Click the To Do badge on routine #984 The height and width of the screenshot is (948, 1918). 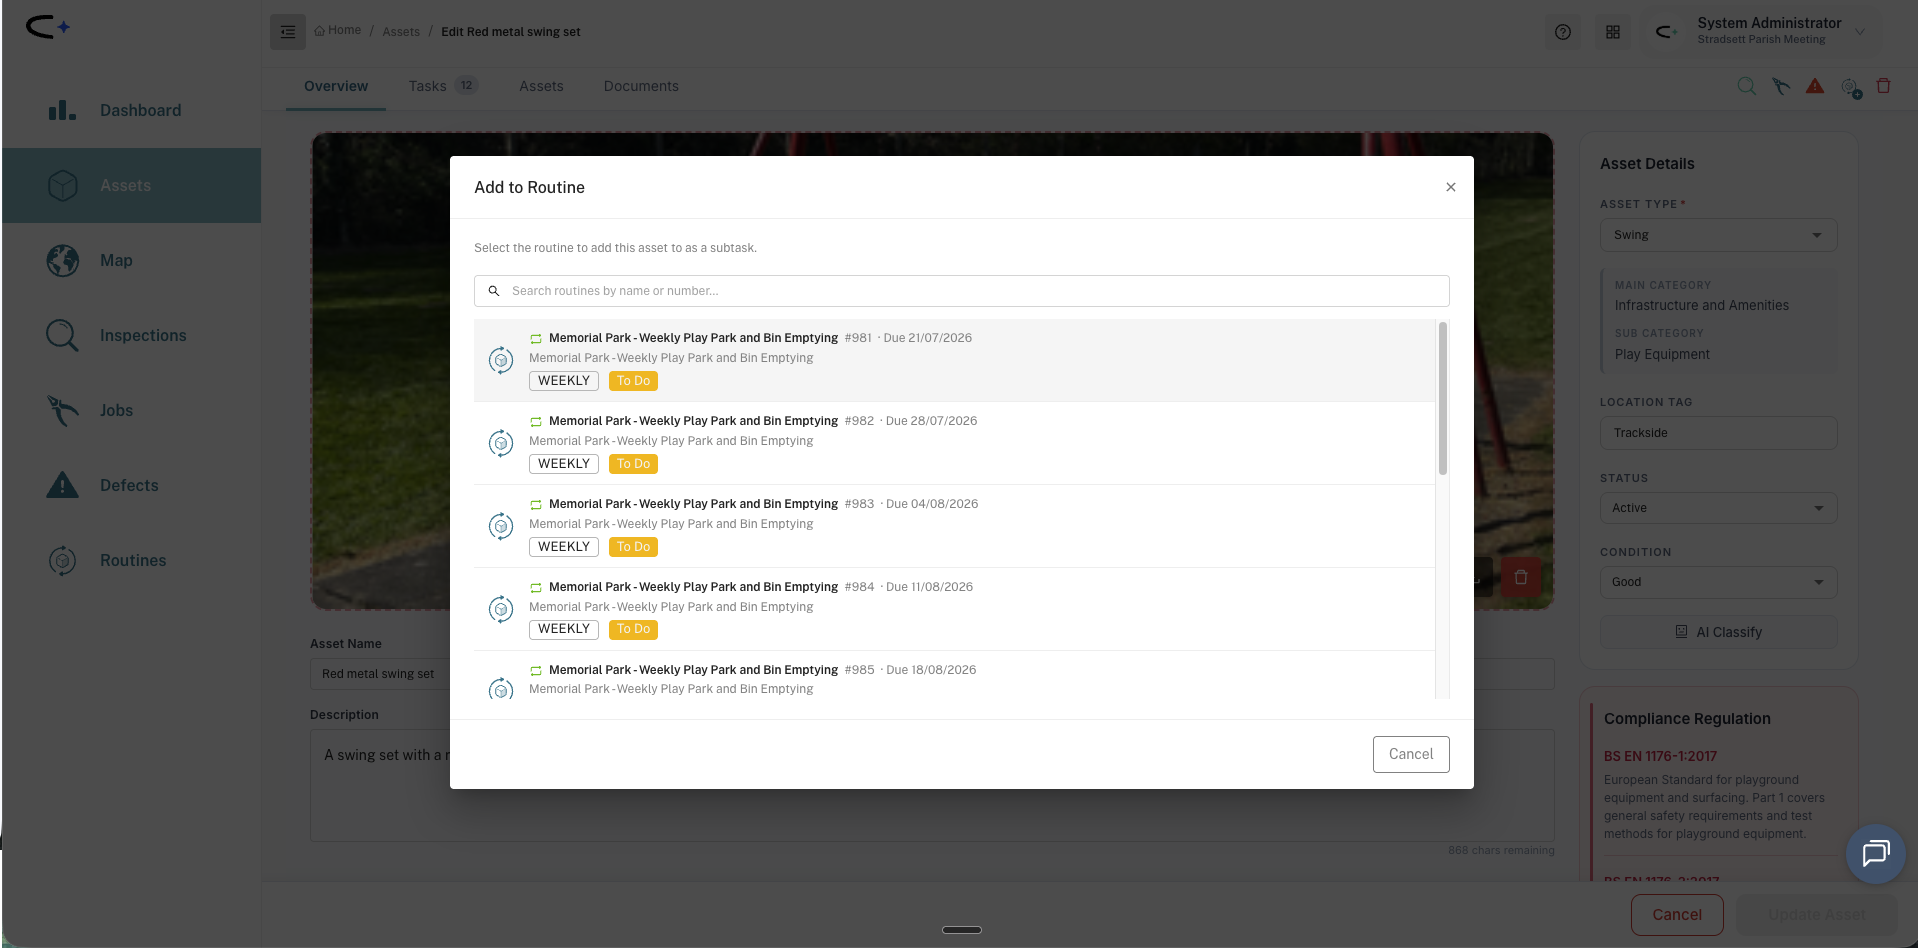point(633,629)
